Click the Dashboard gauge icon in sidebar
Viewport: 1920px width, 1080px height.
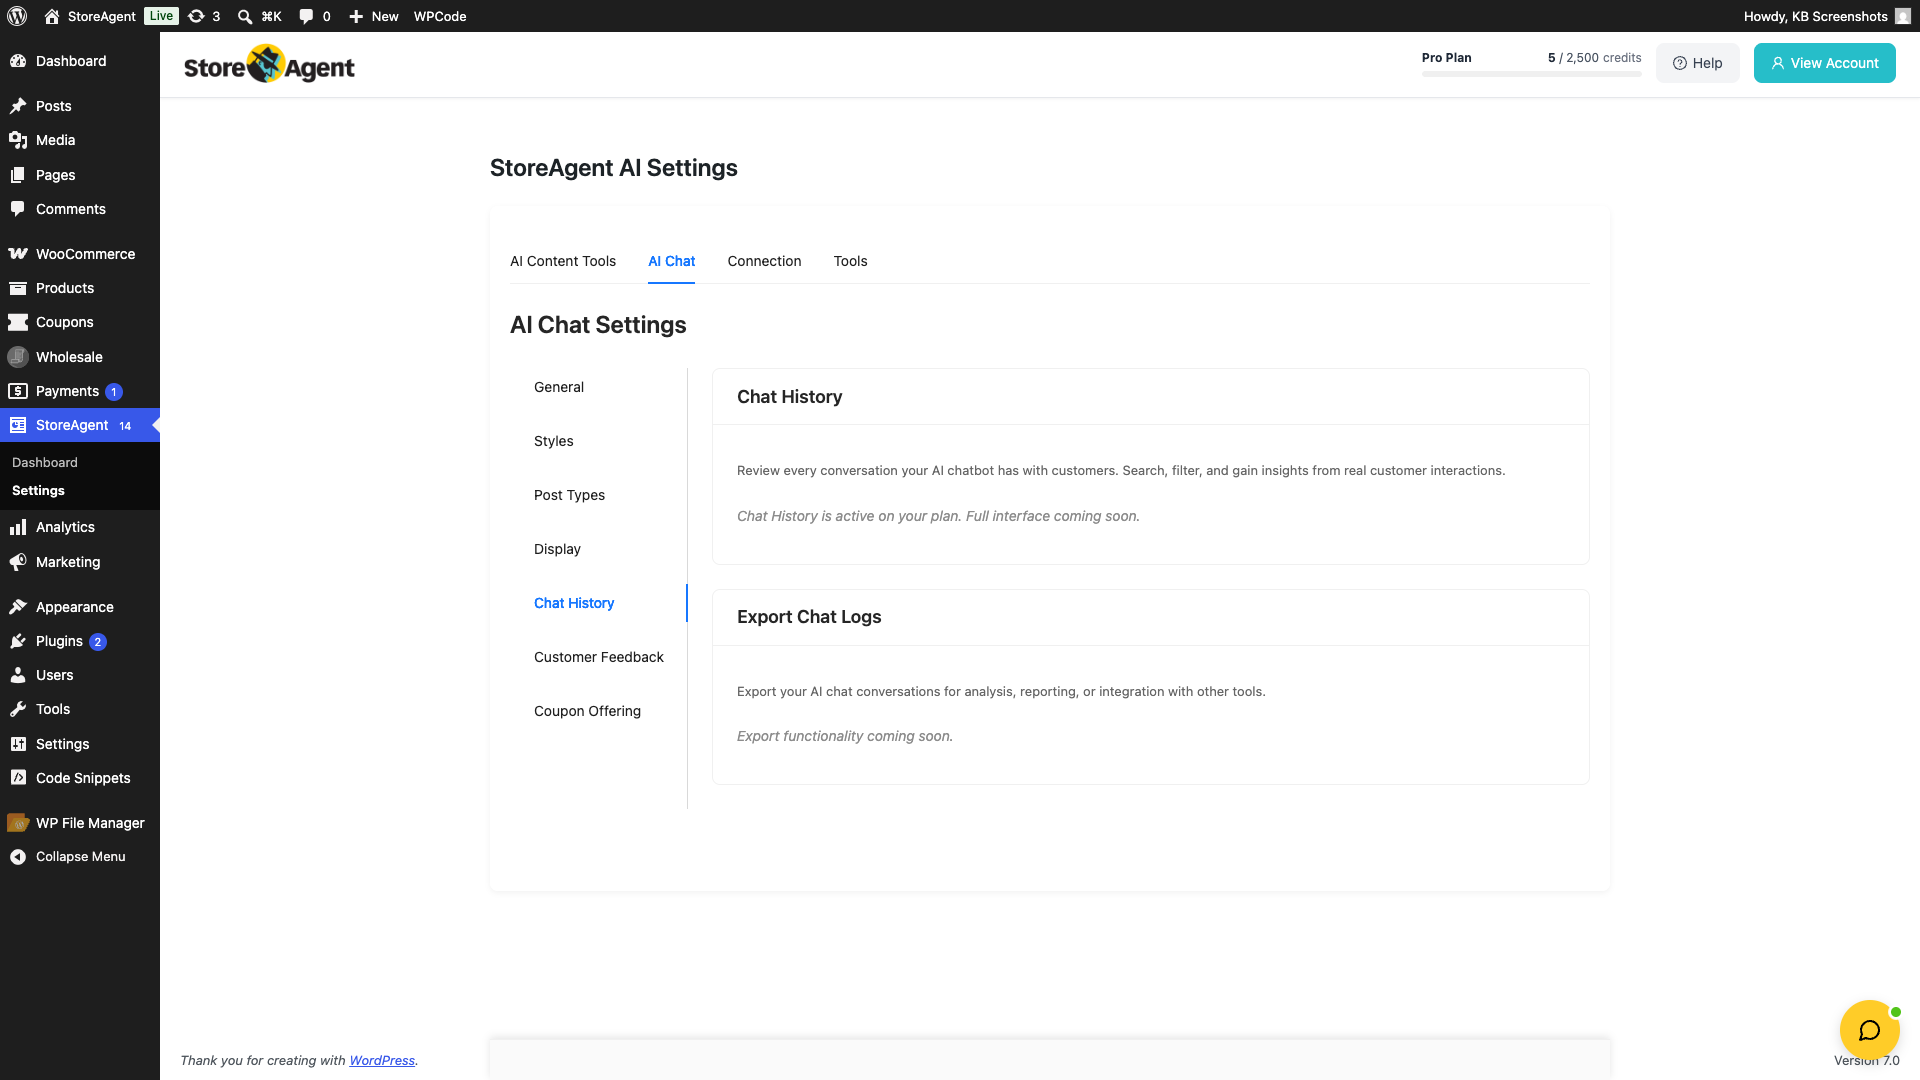[18, 61]
